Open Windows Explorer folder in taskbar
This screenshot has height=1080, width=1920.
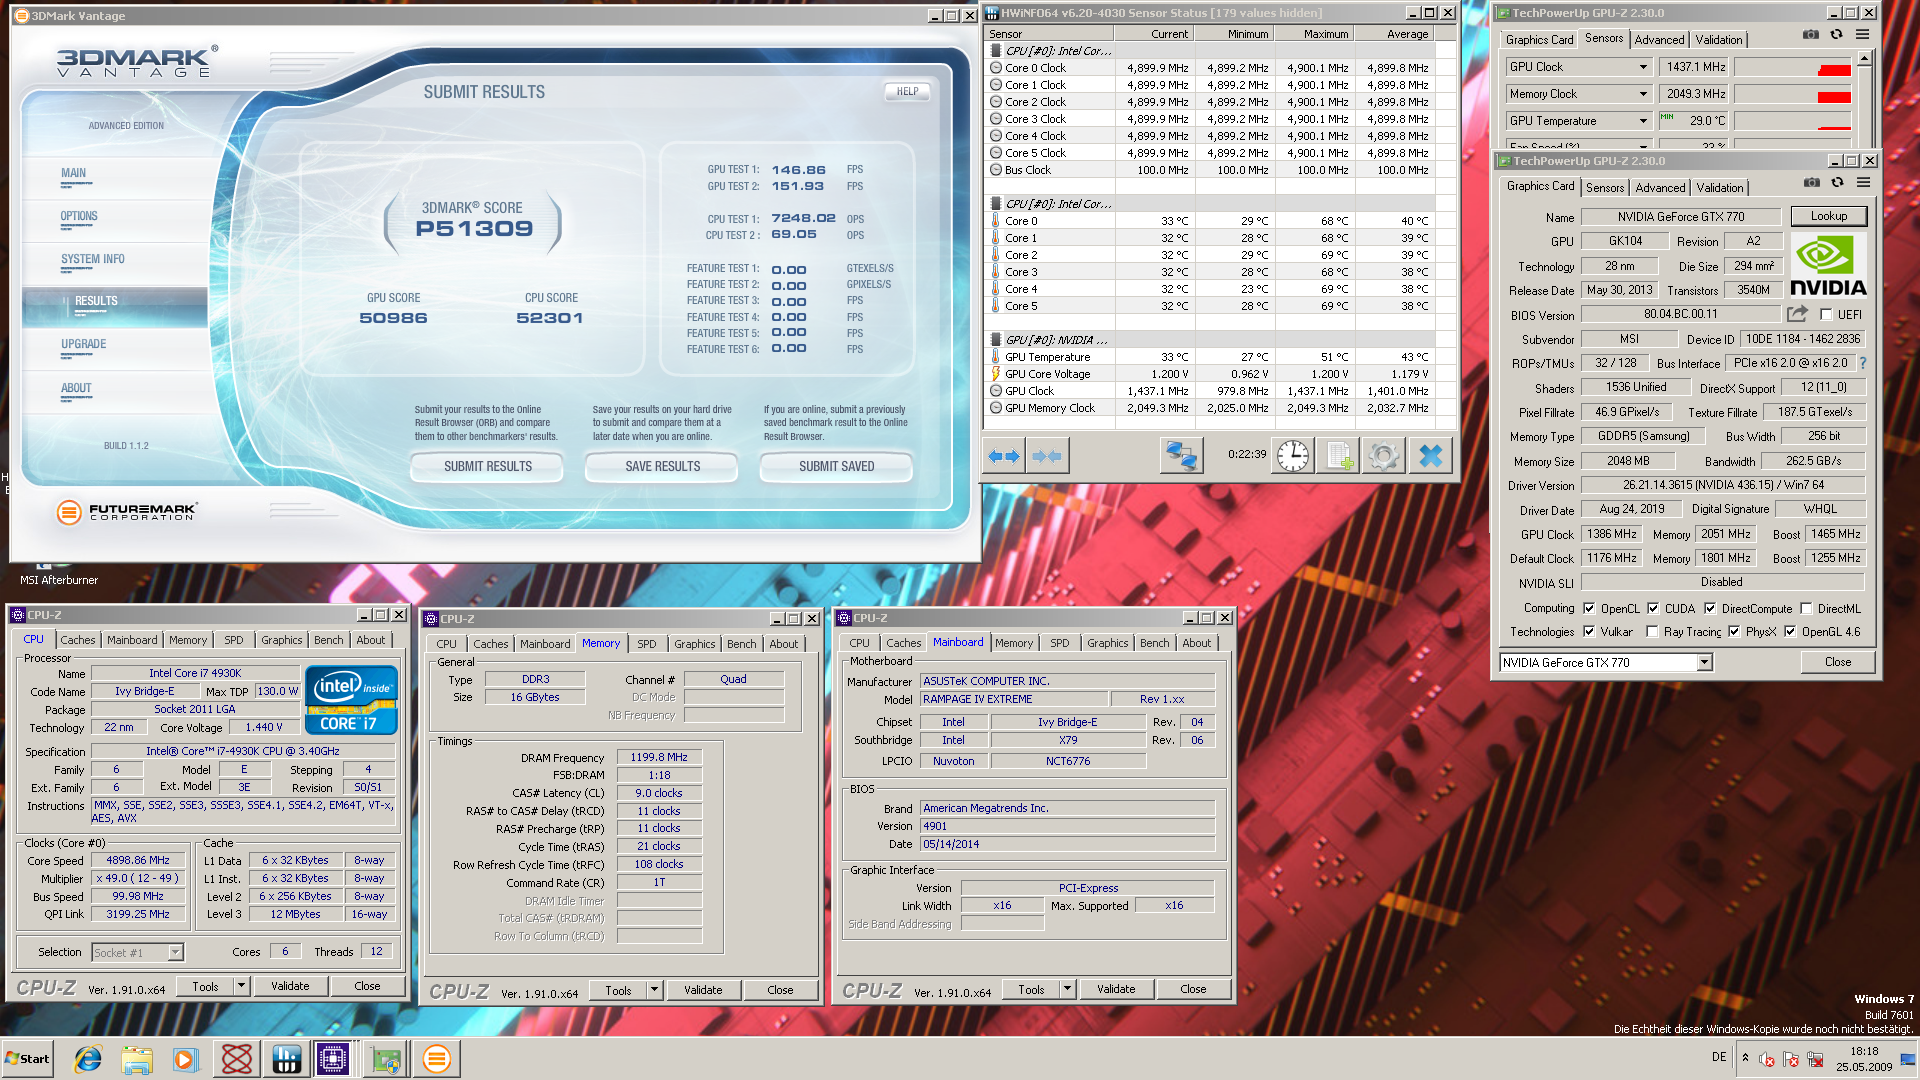[137, 1058]
